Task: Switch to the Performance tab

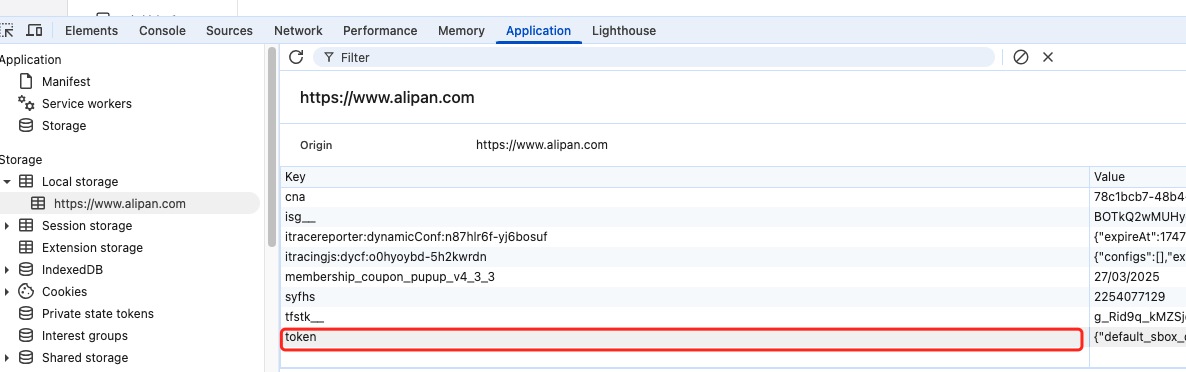Action: point(380,30)
